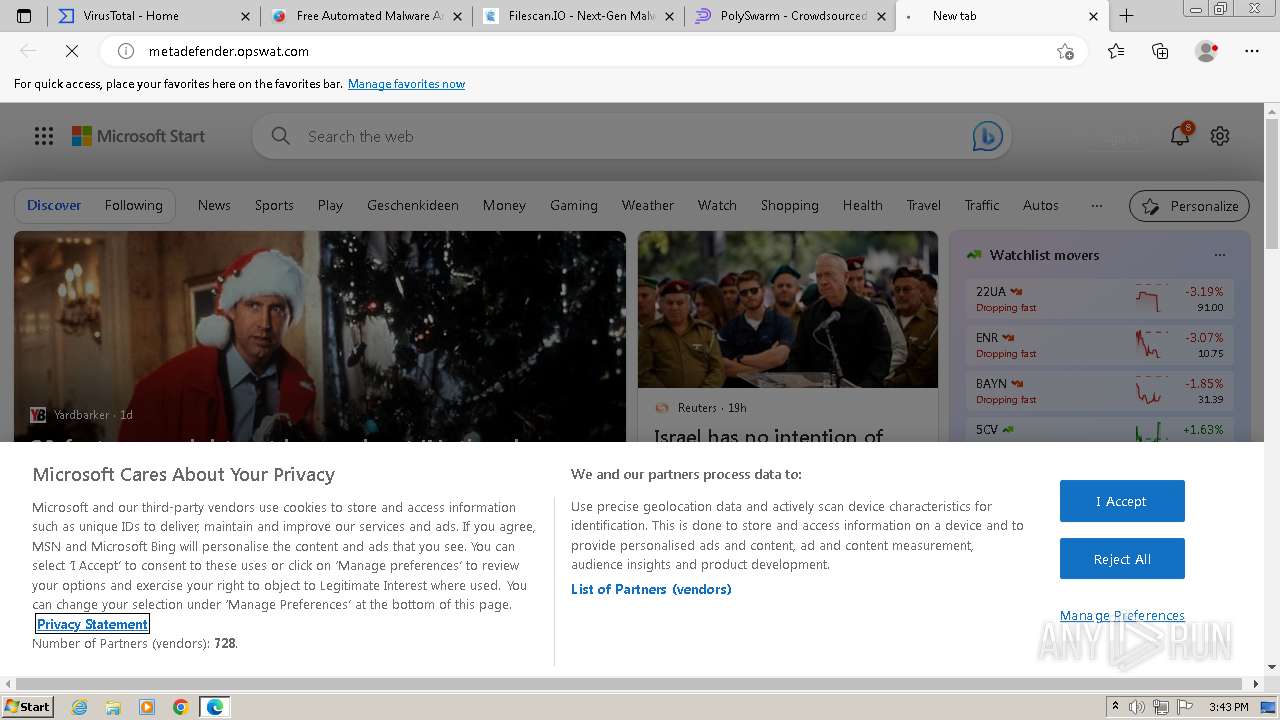Launch Chrome from the taskbar
The width and height of the screenshot is (1280, 720).
click(181, 707)
